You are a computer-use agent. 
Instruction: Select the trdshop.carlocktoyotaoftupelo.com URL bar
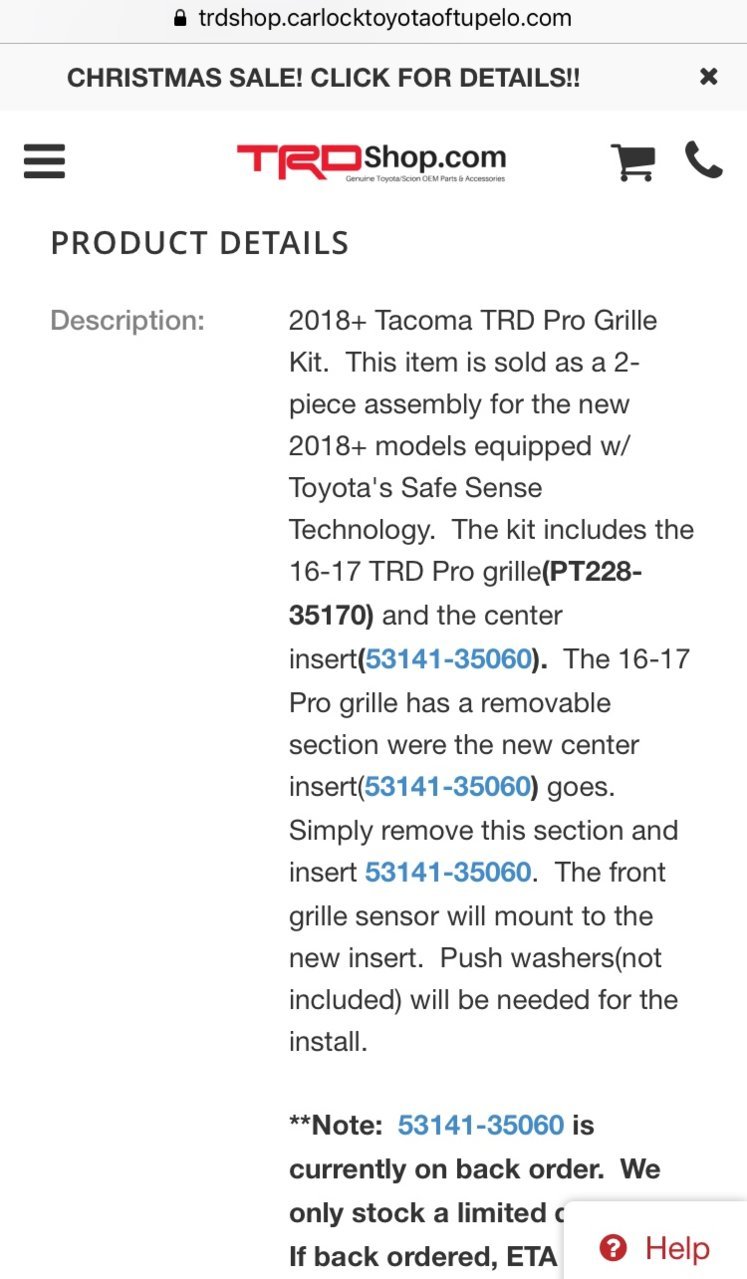[373, 18]
